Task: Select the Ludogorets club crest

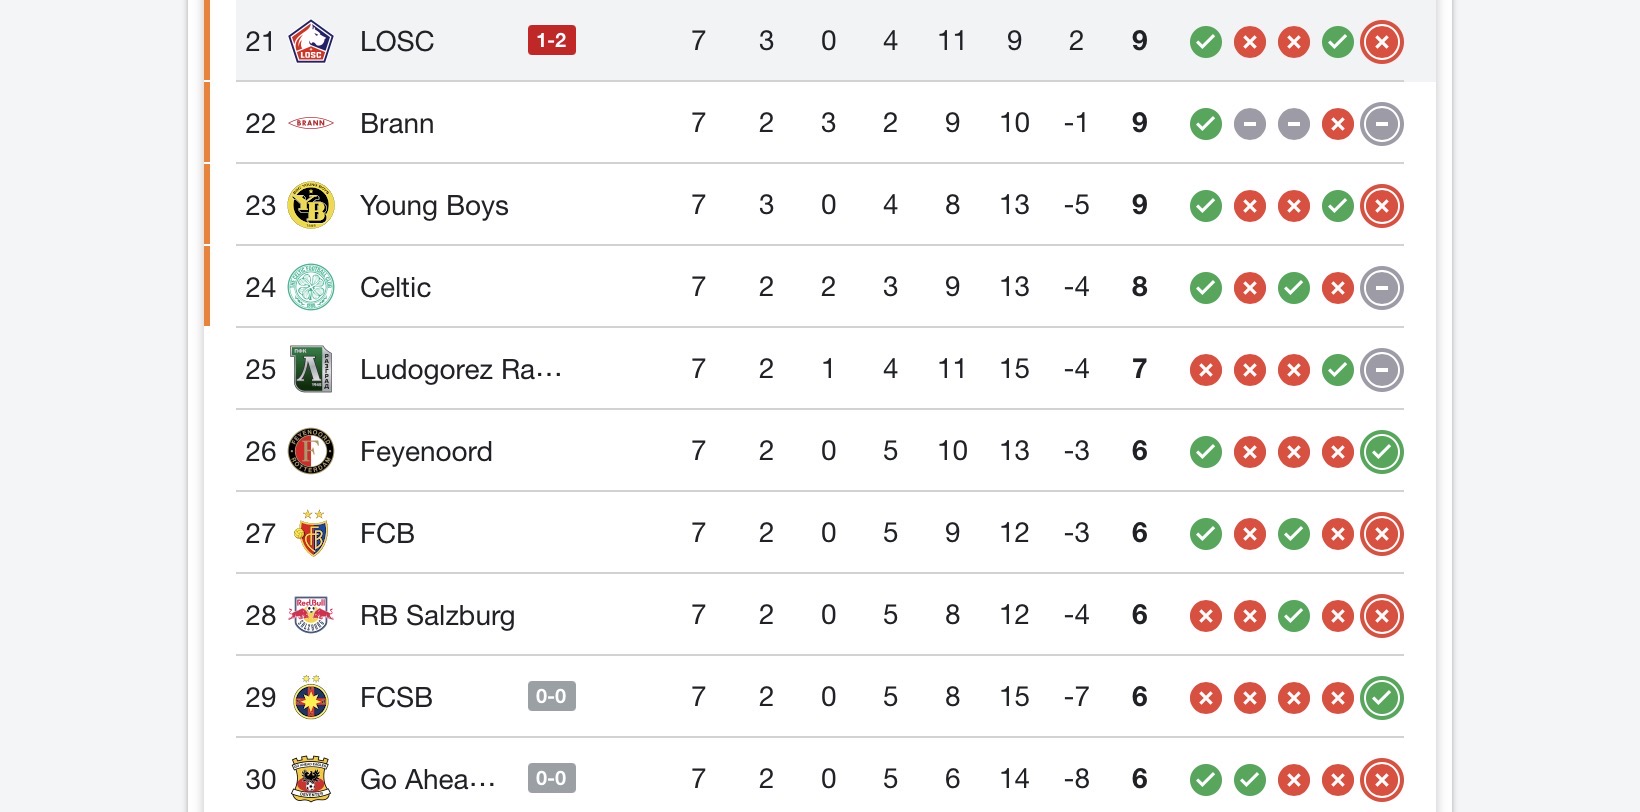Action: (310, 370)
